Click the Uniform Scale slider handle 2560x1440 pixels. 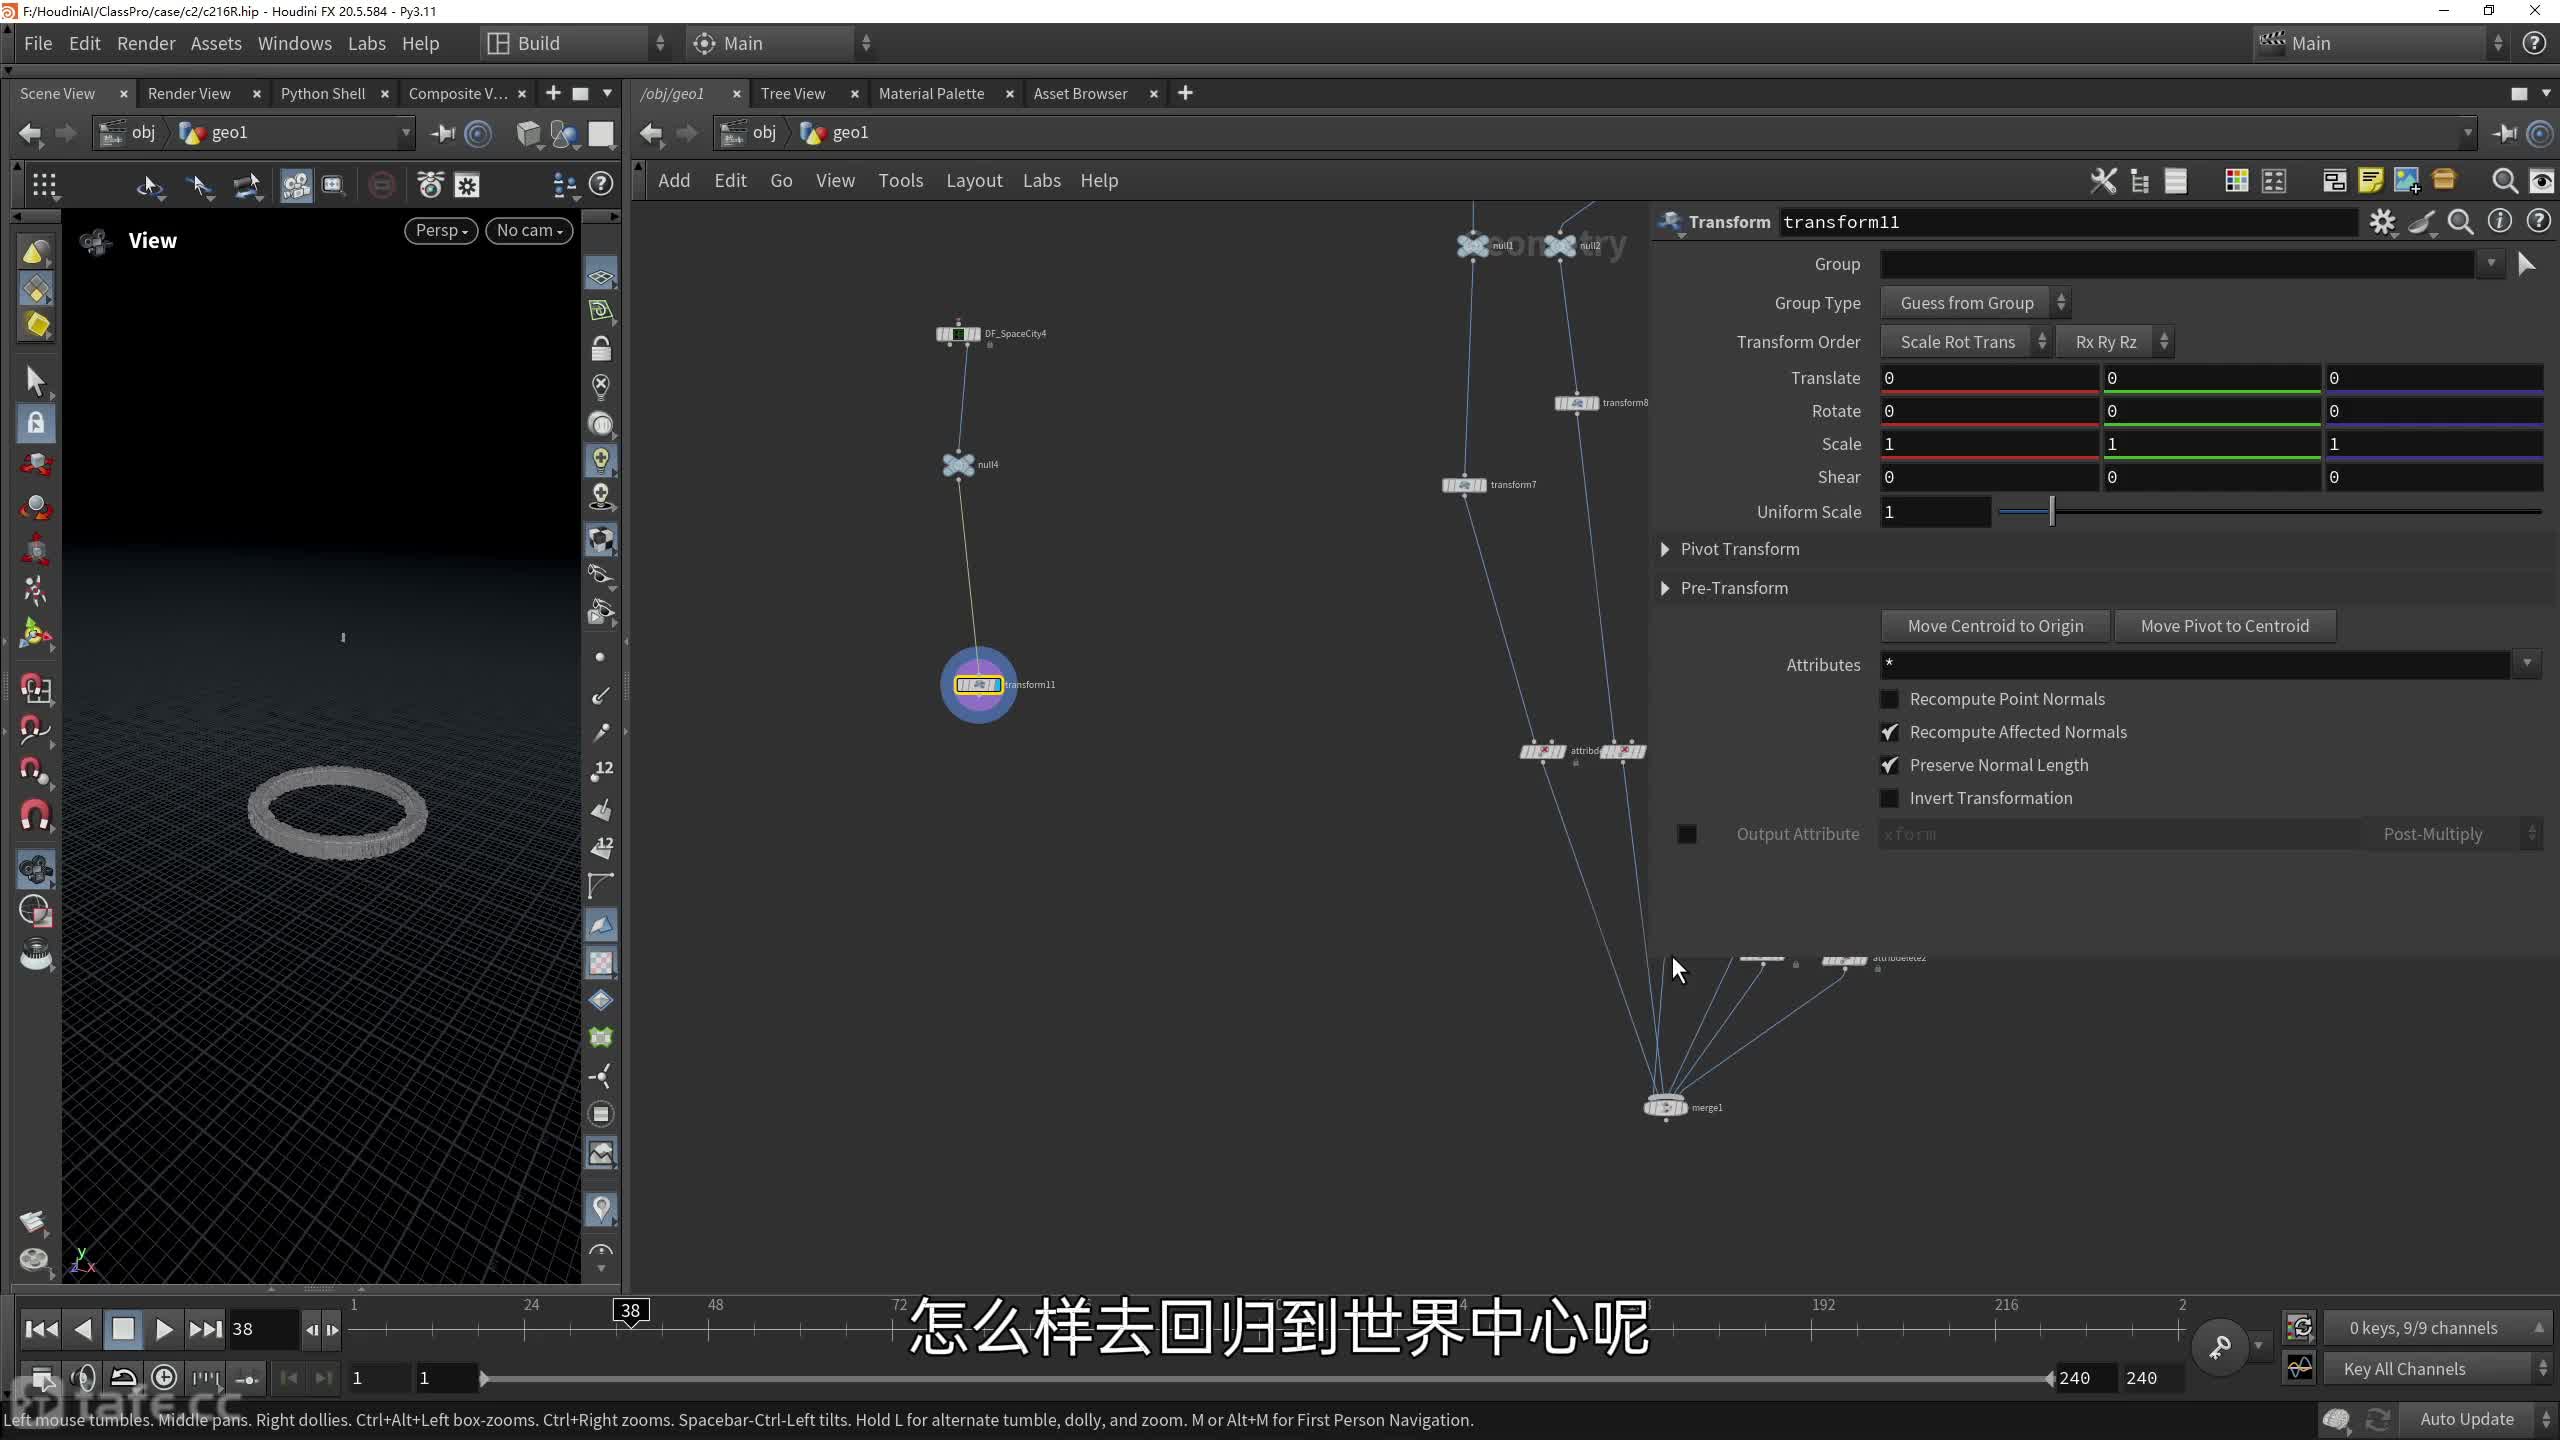pos(2051,512)
